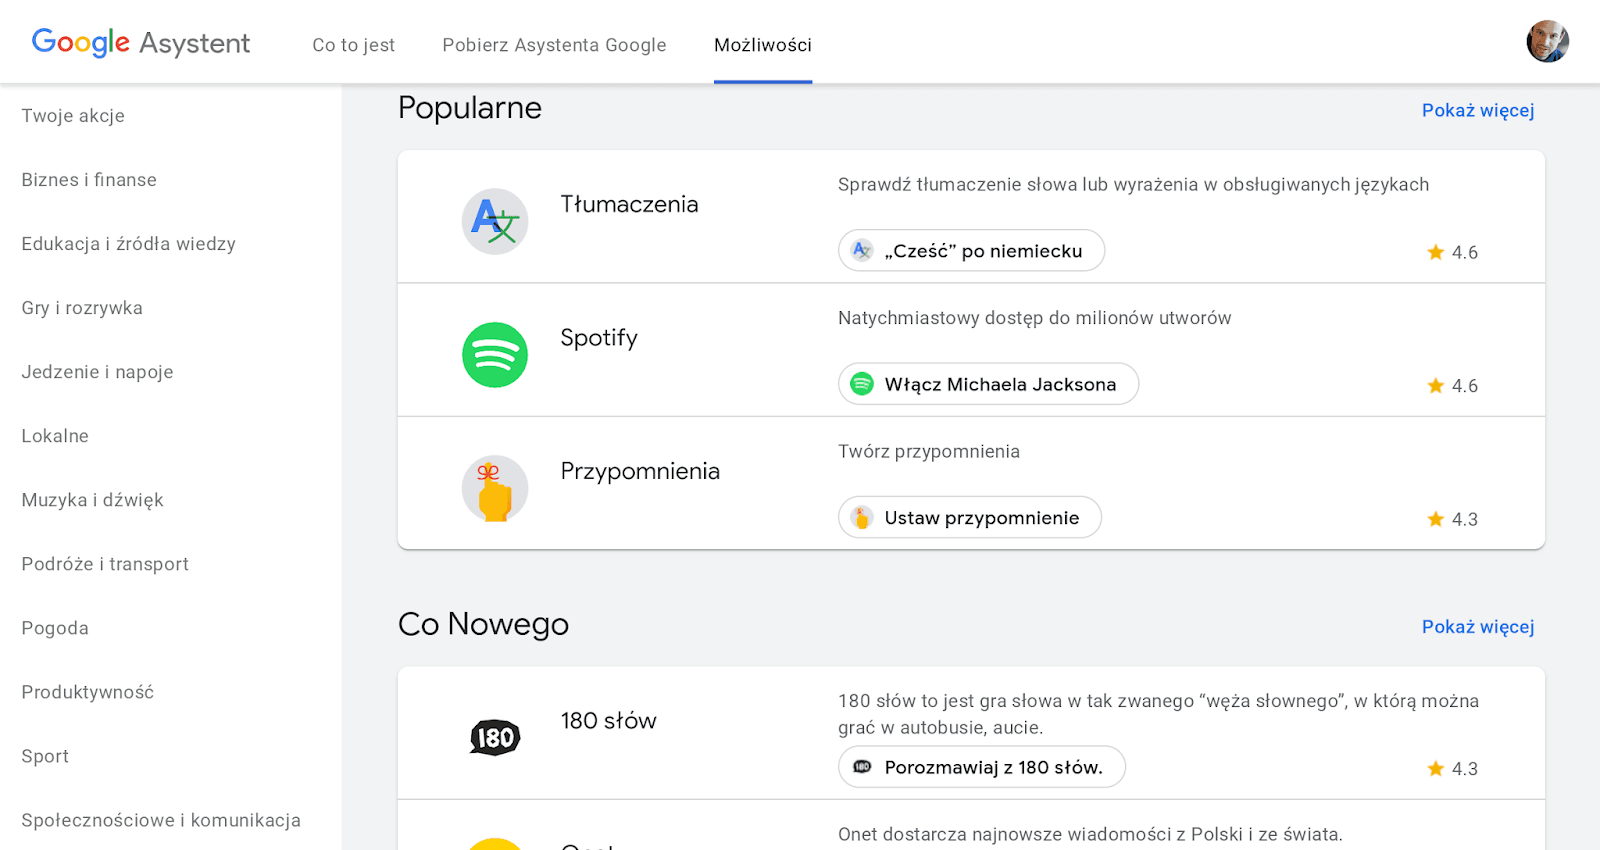1600x850 pixels.
Task: Click text Twórz przypomnienia
Action: point(929,451)
